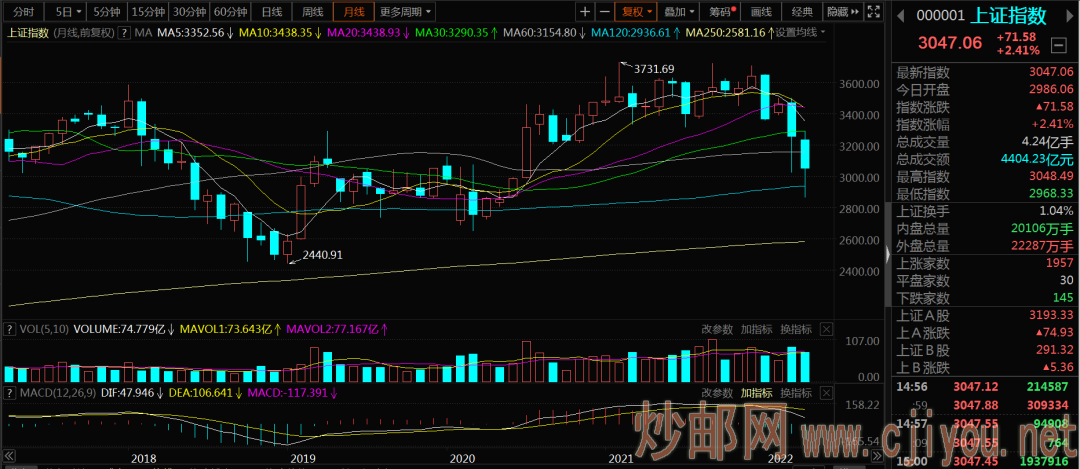This screenshot has height=469, width=1080.
Task: Click 换指标 in the MACD panel
Action: (x=796, y=393)
